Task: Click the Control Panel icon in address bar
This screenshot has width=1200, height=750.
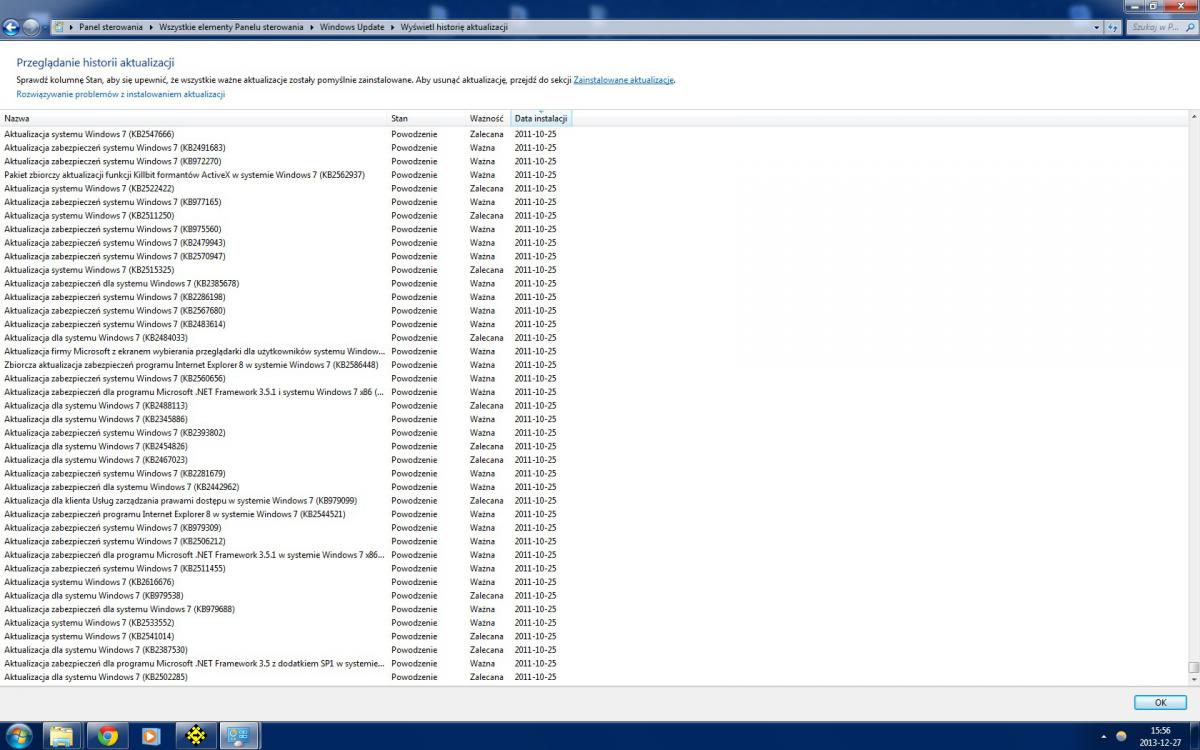Action: [x=59, y=27]
